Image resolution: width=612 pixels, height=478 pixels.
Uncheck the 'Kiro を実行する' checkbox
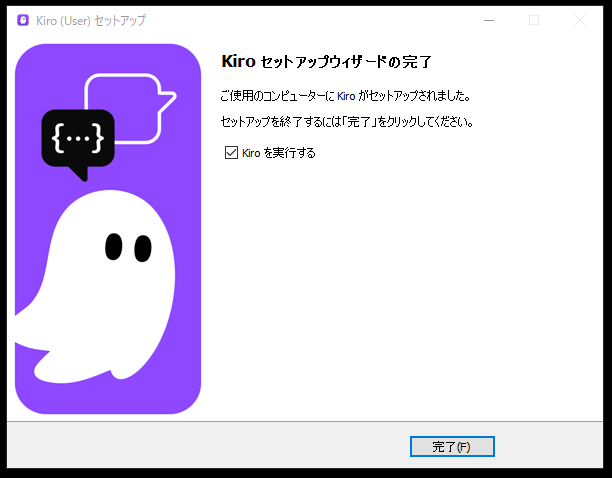pos(232,153)
